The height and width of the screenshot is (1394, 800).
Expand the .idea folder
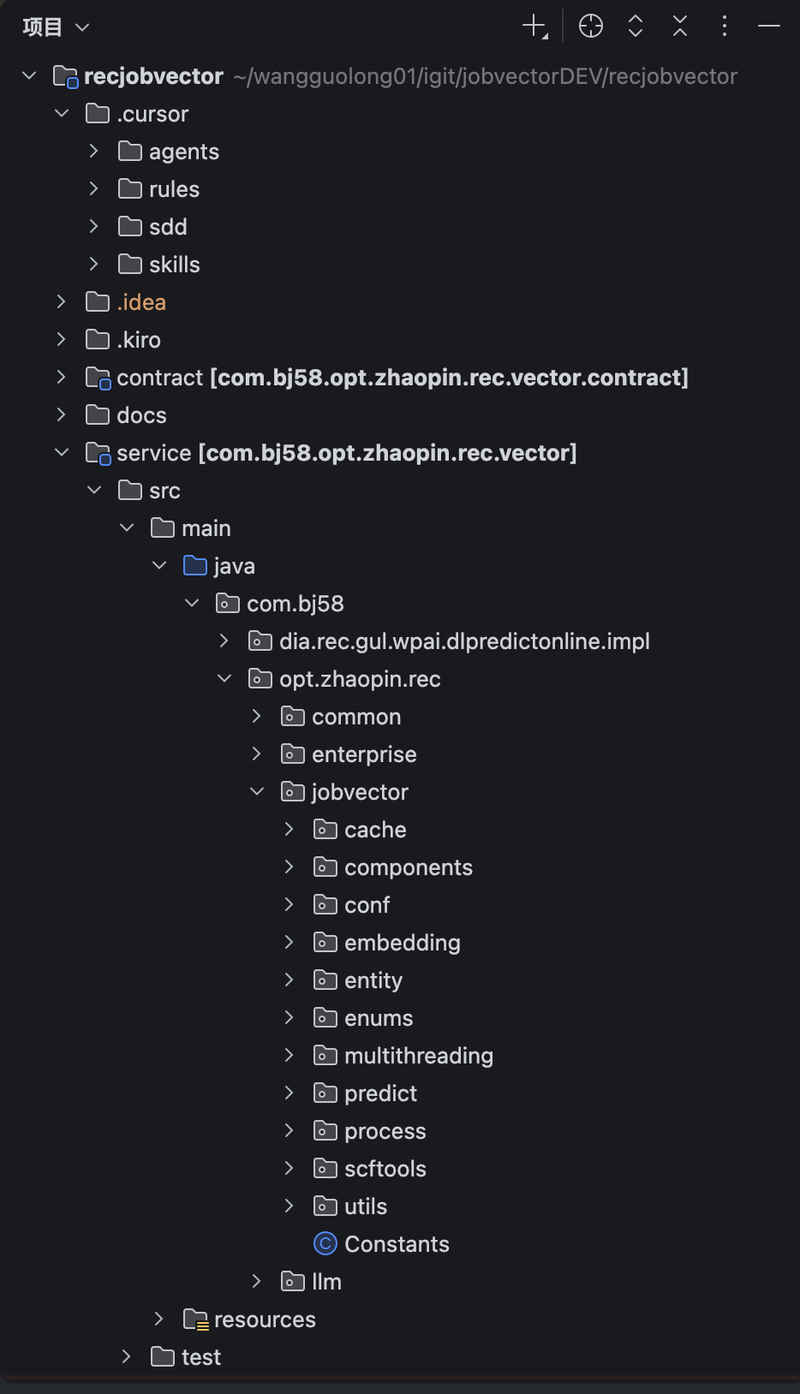click(62, 302)
